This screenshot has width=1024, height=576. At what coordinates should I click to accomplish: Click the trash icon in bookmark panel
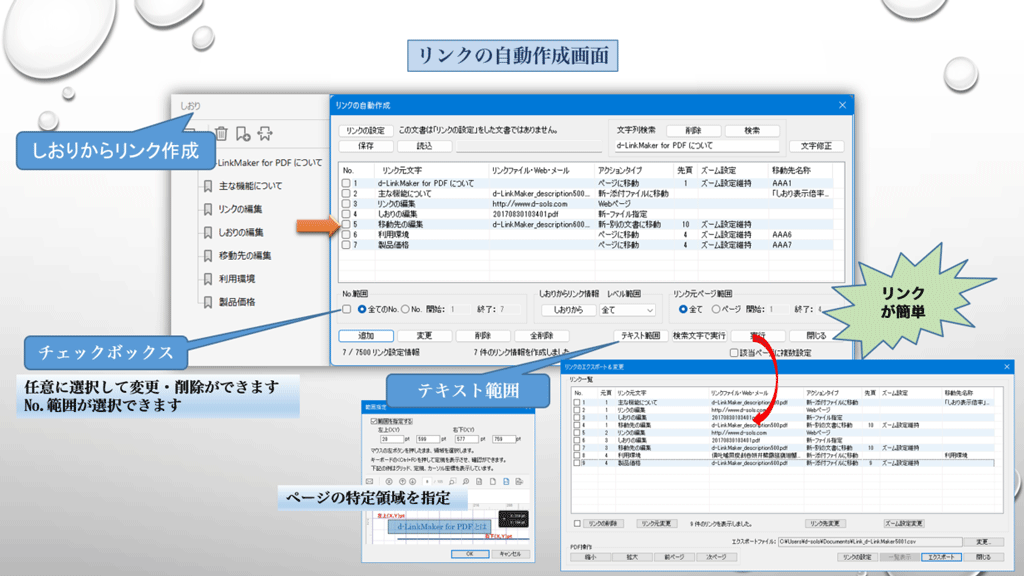[221, 133]
